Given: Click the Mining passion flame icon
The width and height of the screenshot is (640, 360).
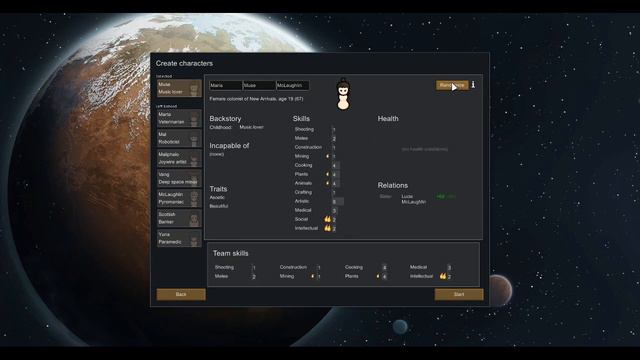Looking at the screenshot, I should coord(327,156).
